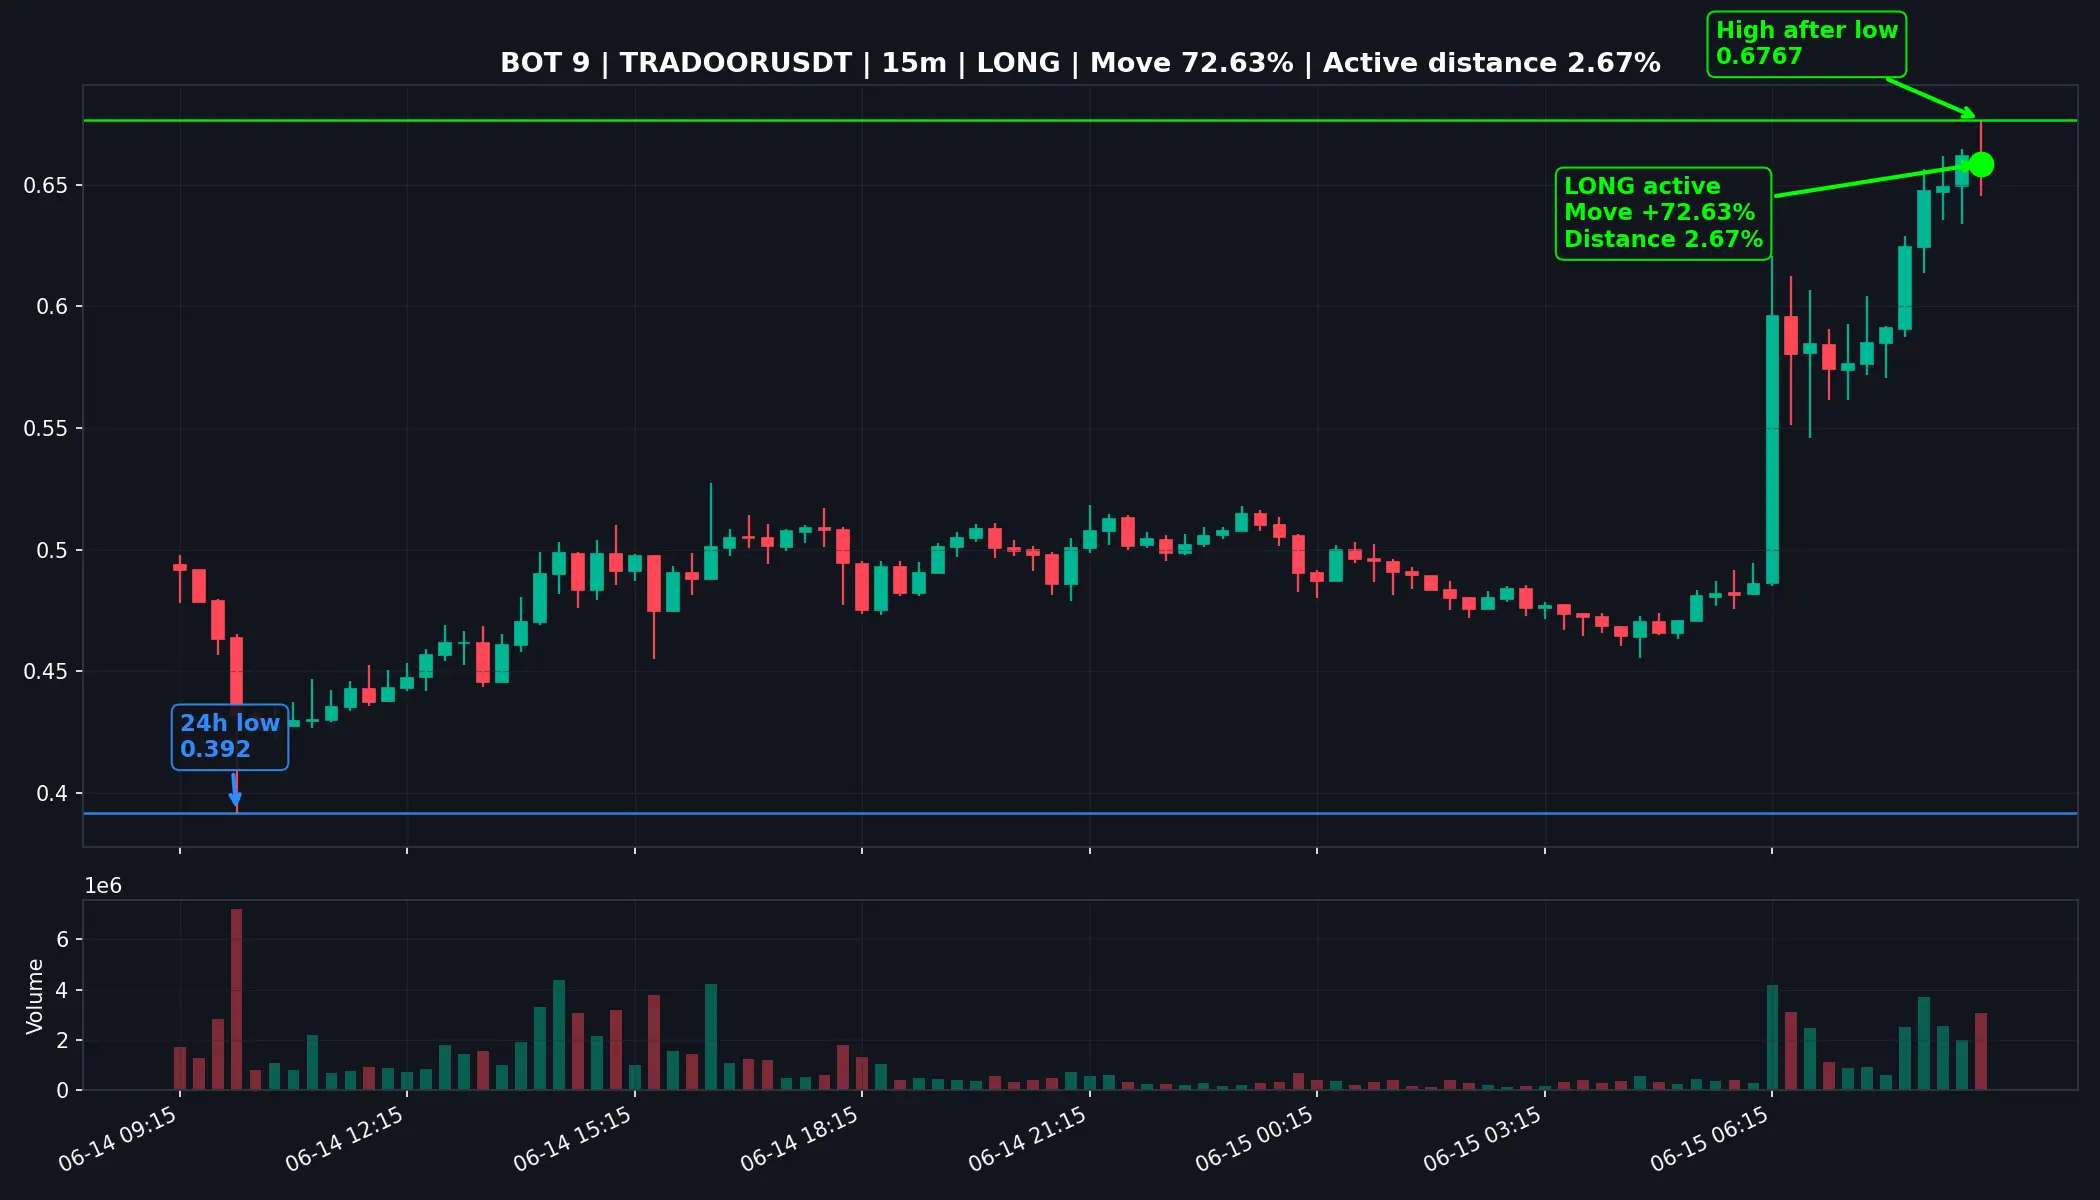Select the 06-14 18:15 time axis label
The image size is (2100, 1200).
pos(800,1140)
